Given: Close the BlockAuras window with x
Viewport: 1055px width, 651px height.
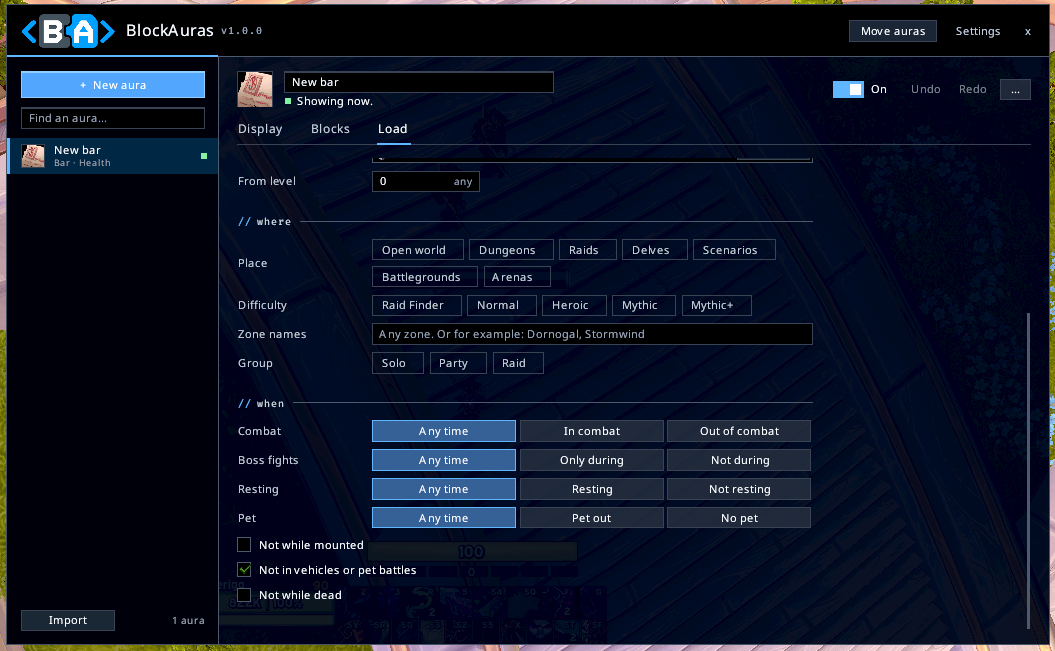Looking at the screenshot, I should 1027,32.
